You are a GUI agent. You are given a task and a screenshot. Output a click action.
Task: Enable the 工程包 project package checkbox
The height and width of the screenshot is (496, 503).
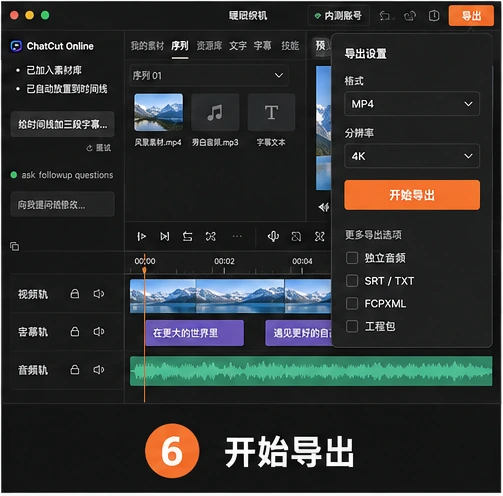[x=352, y=326]
